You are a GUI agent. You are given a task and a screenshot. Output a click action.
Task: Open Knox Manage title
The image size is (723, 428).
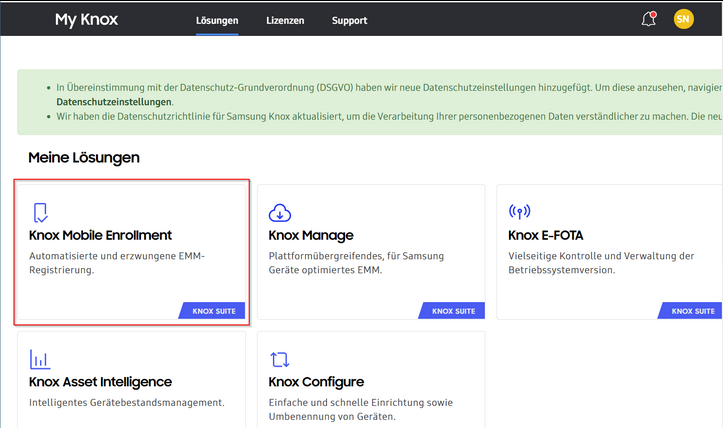point(311,235)
